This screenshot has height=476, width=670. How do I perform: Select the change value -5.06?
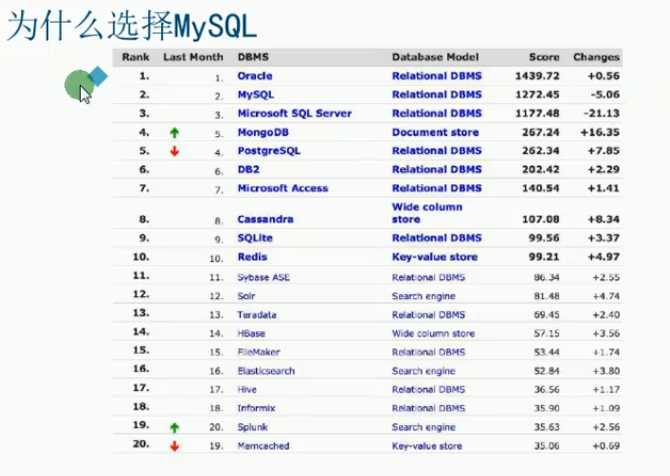[605, 95]
